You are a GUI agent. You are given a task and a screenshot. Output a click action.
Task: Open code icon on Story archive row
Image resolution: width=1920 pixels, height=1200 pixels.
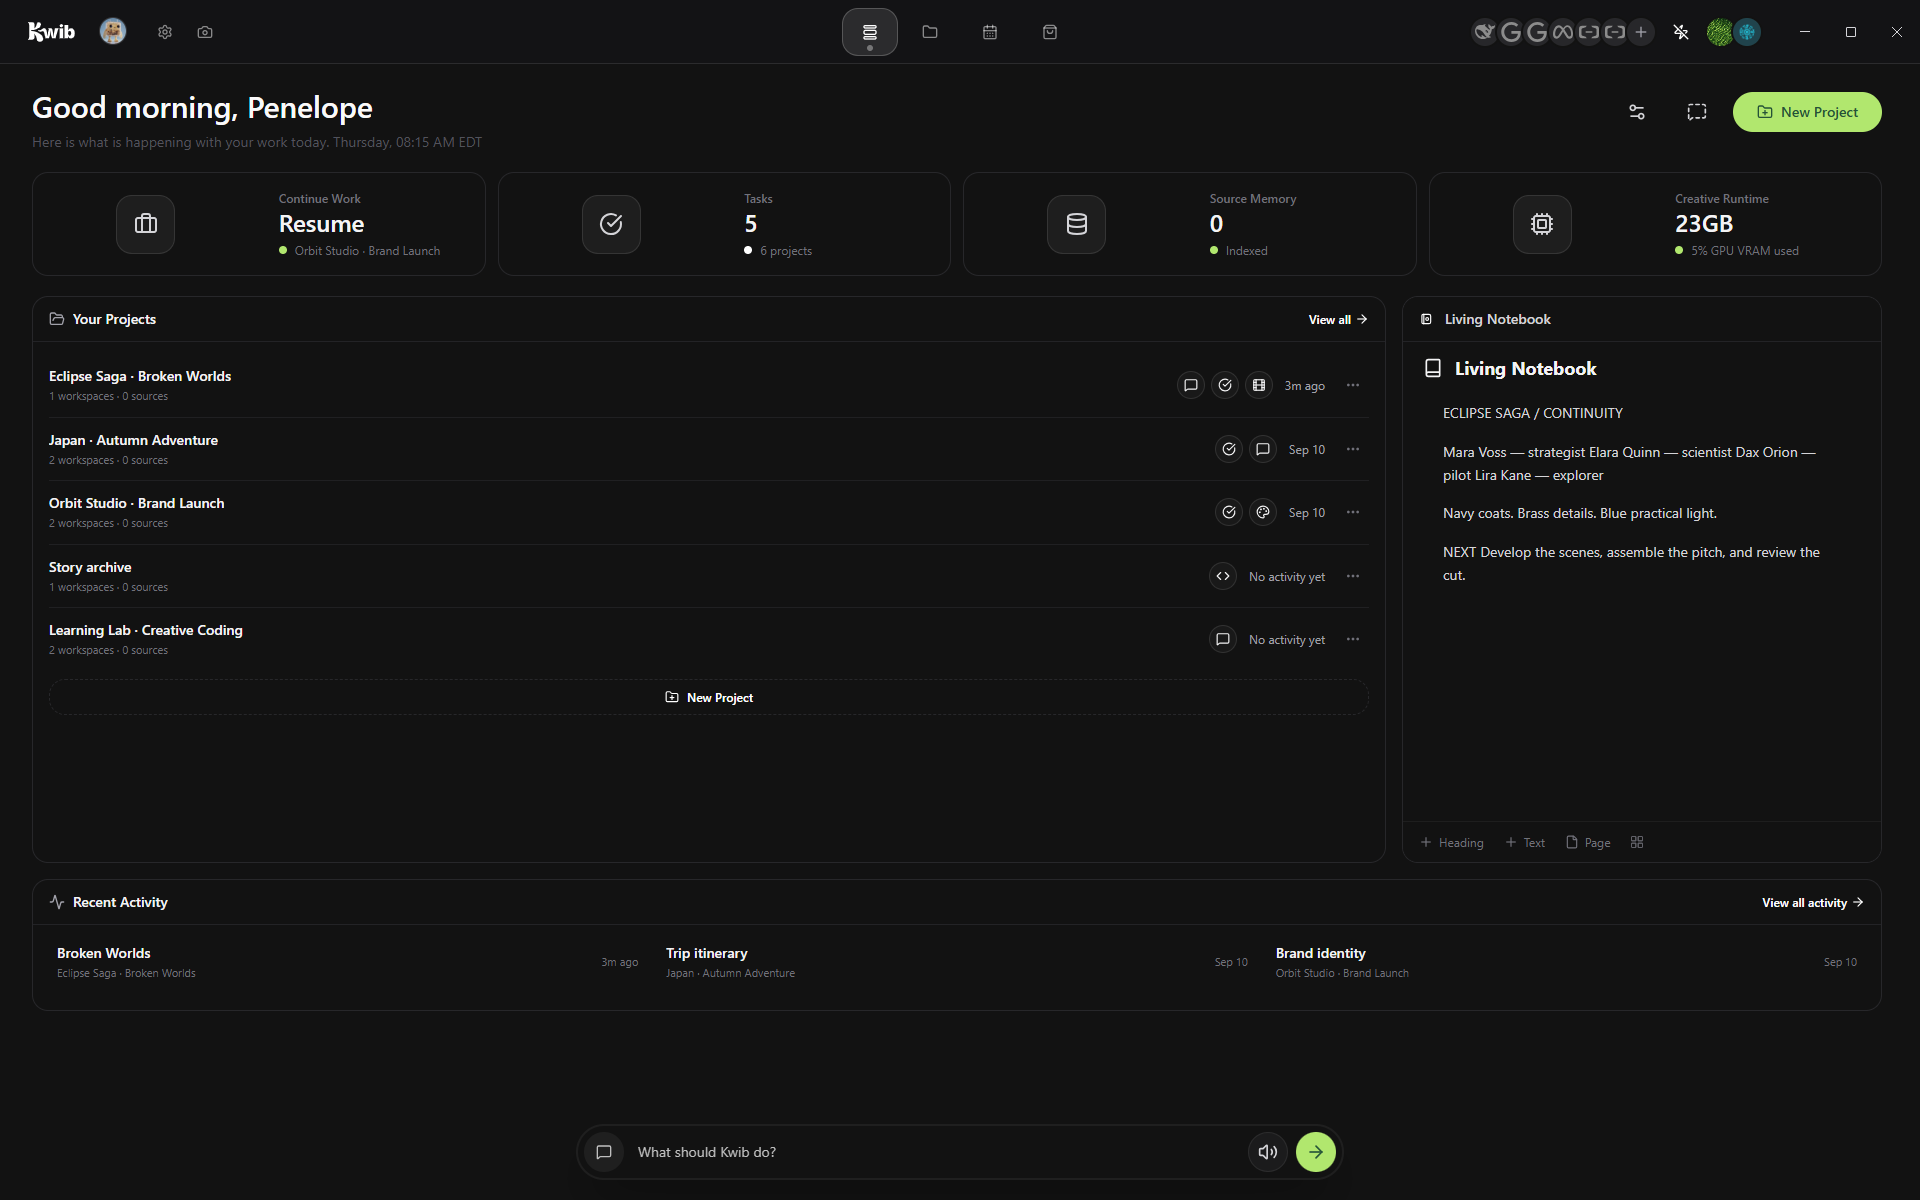pyautogui.click(x=1223, y=576)
